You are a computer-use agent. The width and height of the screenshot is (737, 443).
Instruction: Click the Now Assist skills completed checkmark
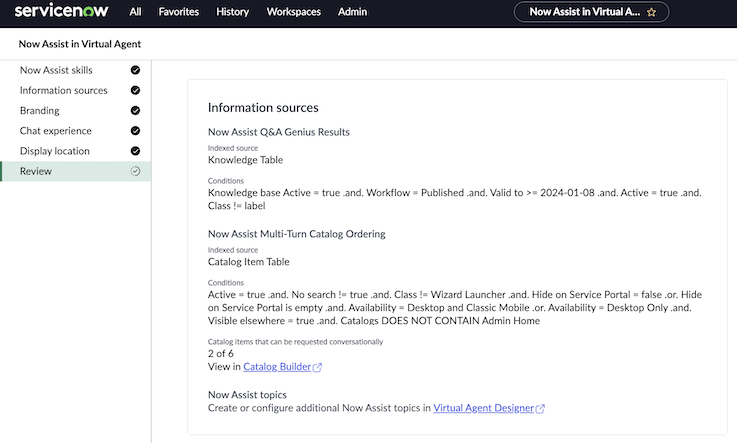click(135, 70)
